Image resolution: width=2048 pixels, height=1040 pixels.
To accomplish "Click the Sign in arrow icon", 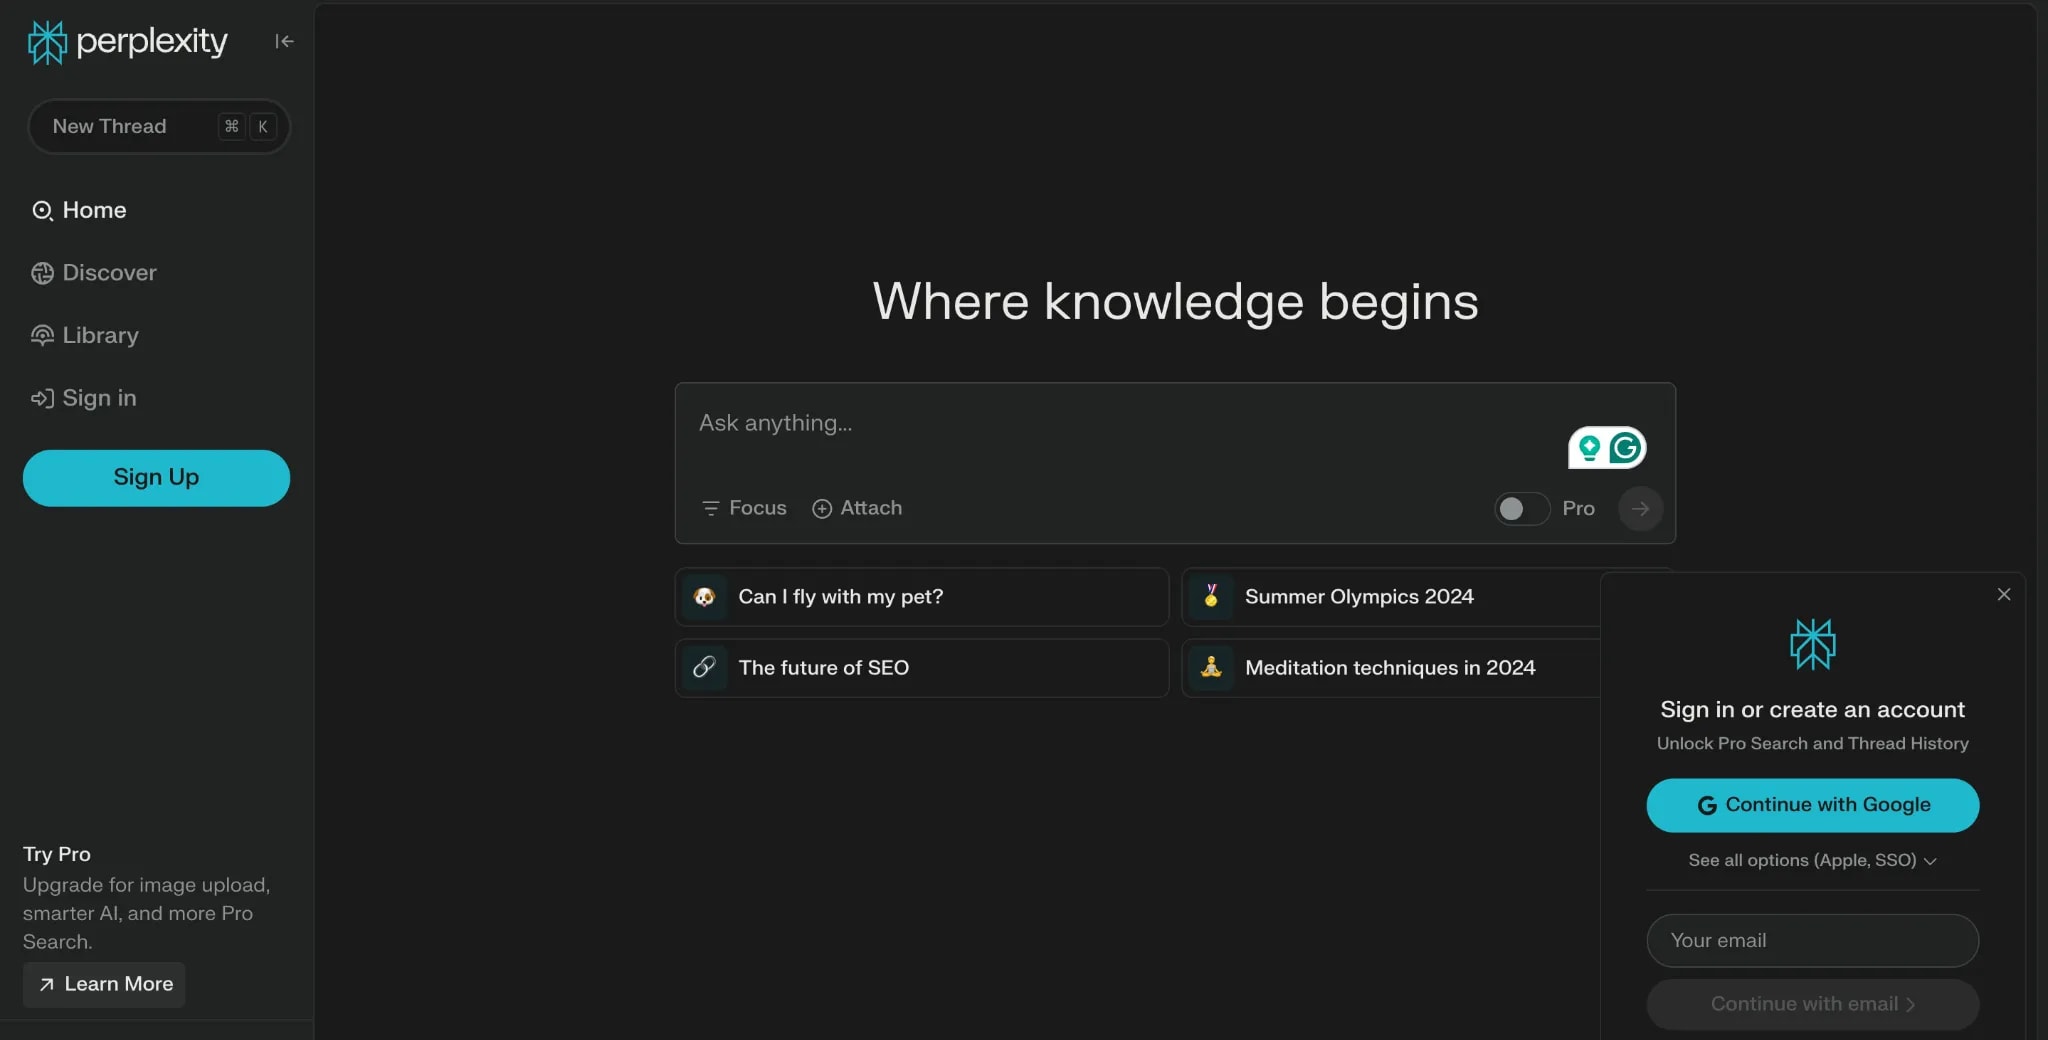I will point(42,398).
